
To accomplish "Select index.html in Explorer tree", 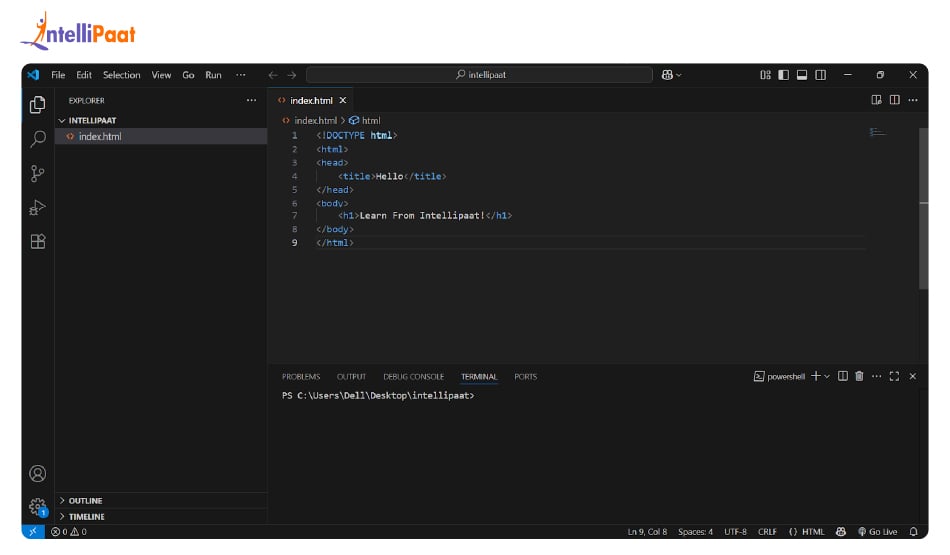I will [161, 136].
